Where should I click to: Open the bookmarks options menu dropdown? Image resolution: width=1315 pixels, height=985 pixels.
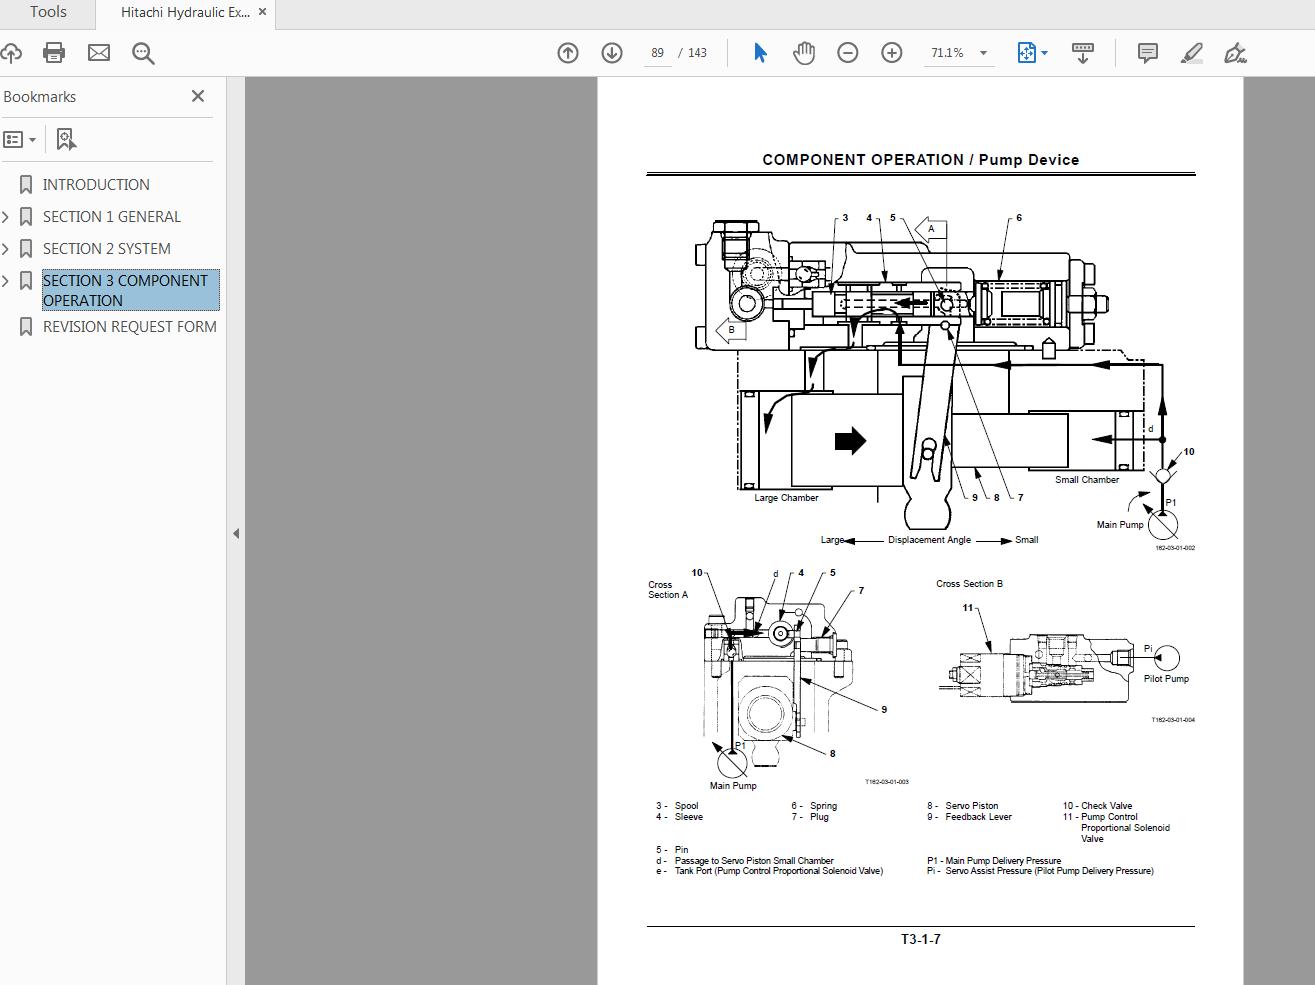tap(20, 140)
